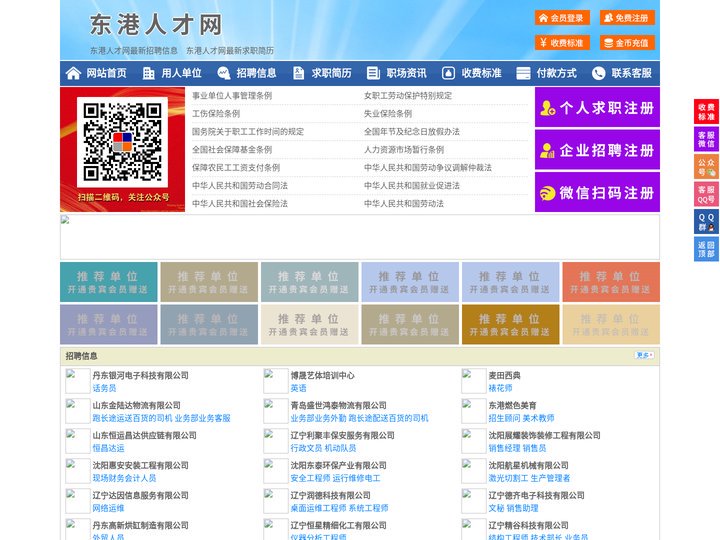Open 网站首页 in navigation bar
720x540 pixels.
[x=106, y=73]
